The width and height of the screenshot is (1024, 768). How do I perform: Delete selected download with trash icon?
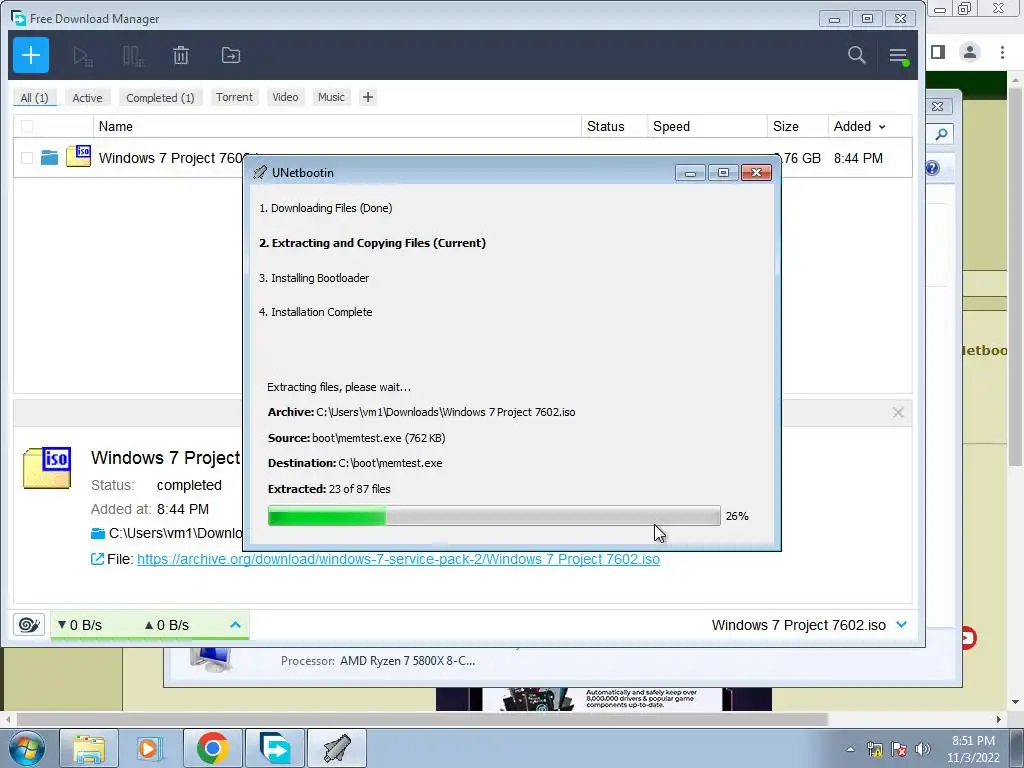pos(181,56)
